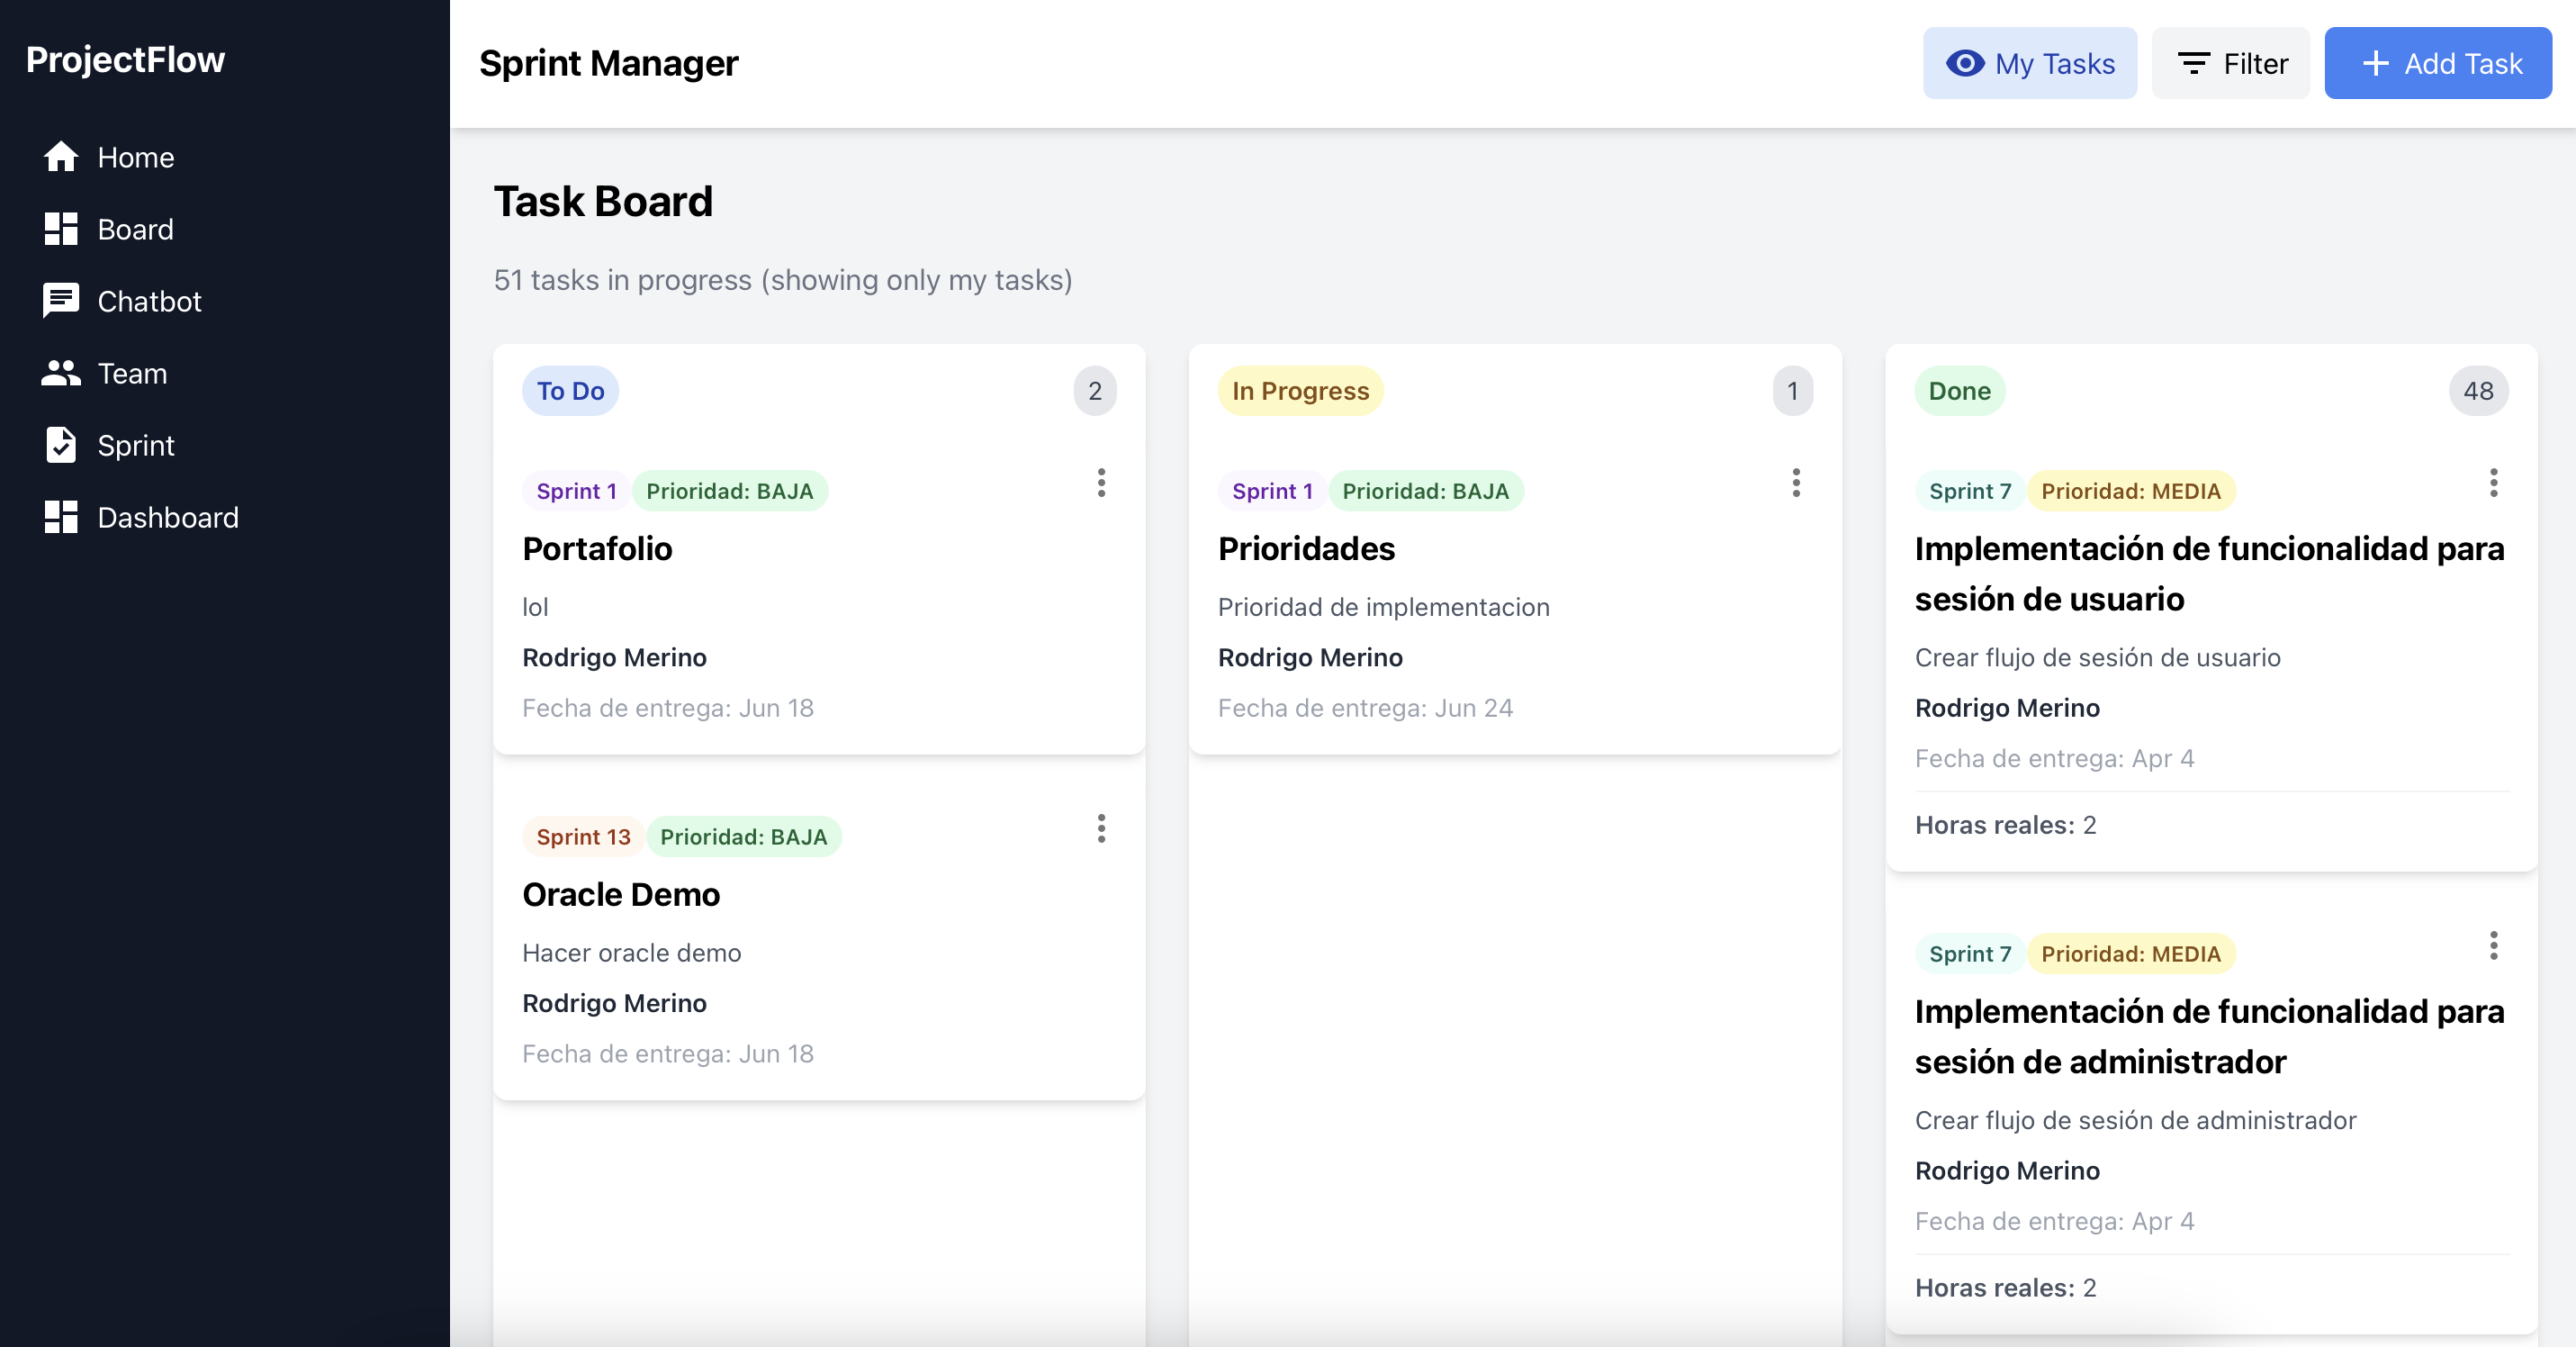The image size is (2576, 1347).
Task: Click the Board grid icon
Action: click(x=61, y=229)
